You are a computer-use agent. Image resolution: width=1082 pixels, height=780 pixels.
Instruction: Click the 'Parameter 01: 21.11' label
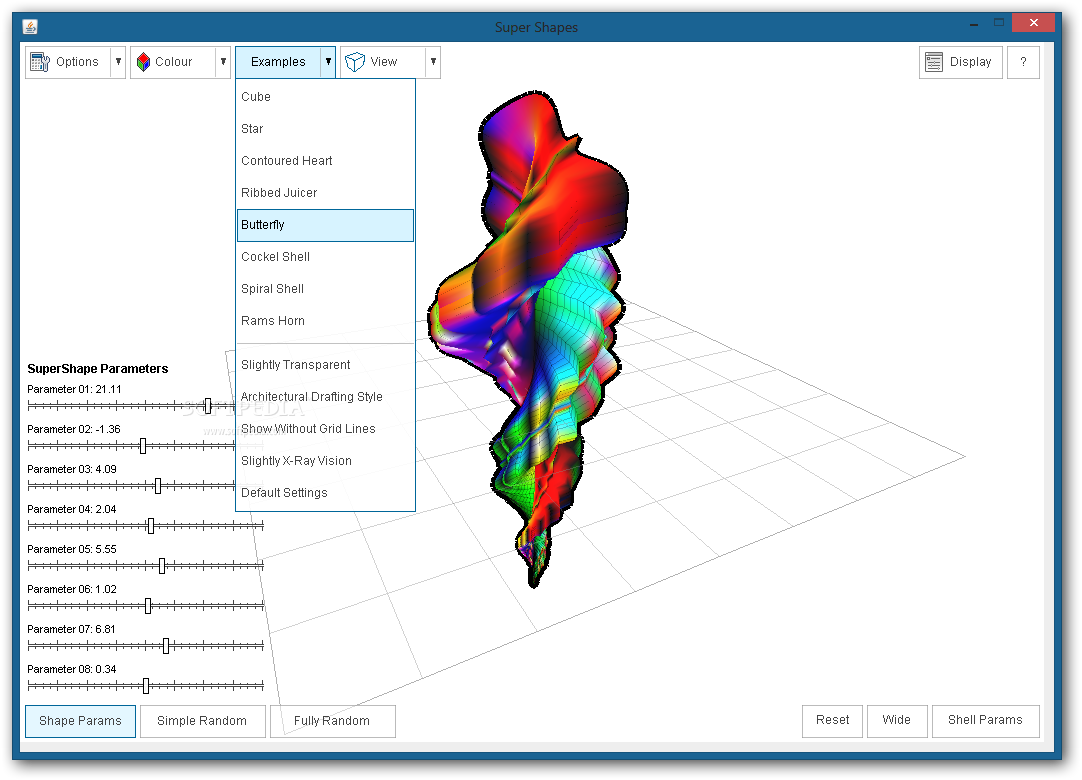pyautogui.click(x=74, y=389)
